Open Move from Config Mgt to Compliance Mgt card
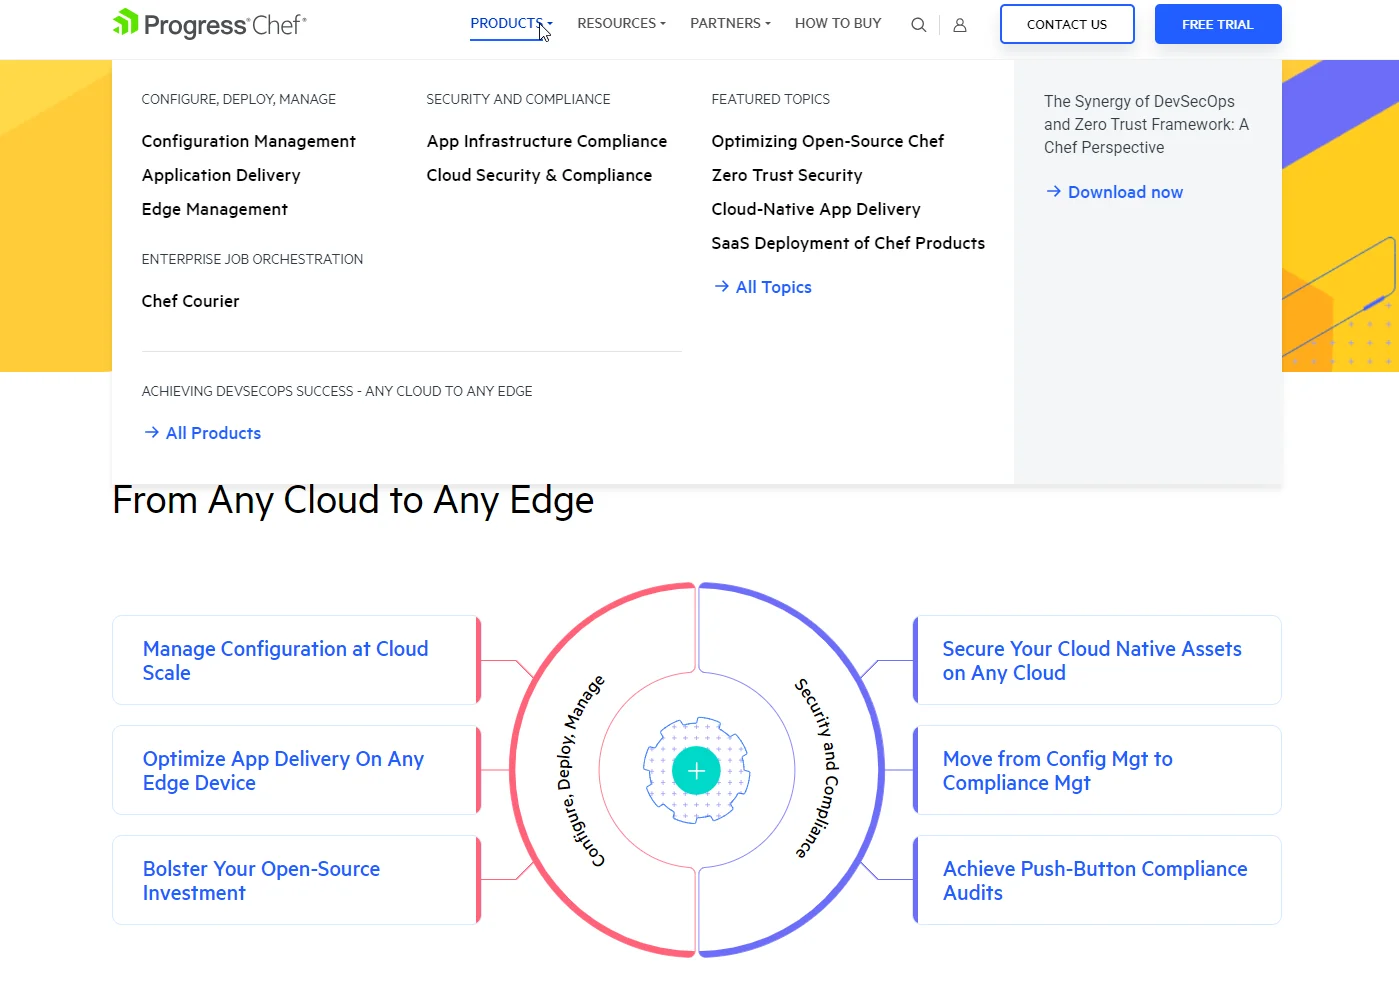The height and width of the screenshot is (985, 1399). (x=1097, y=770)
